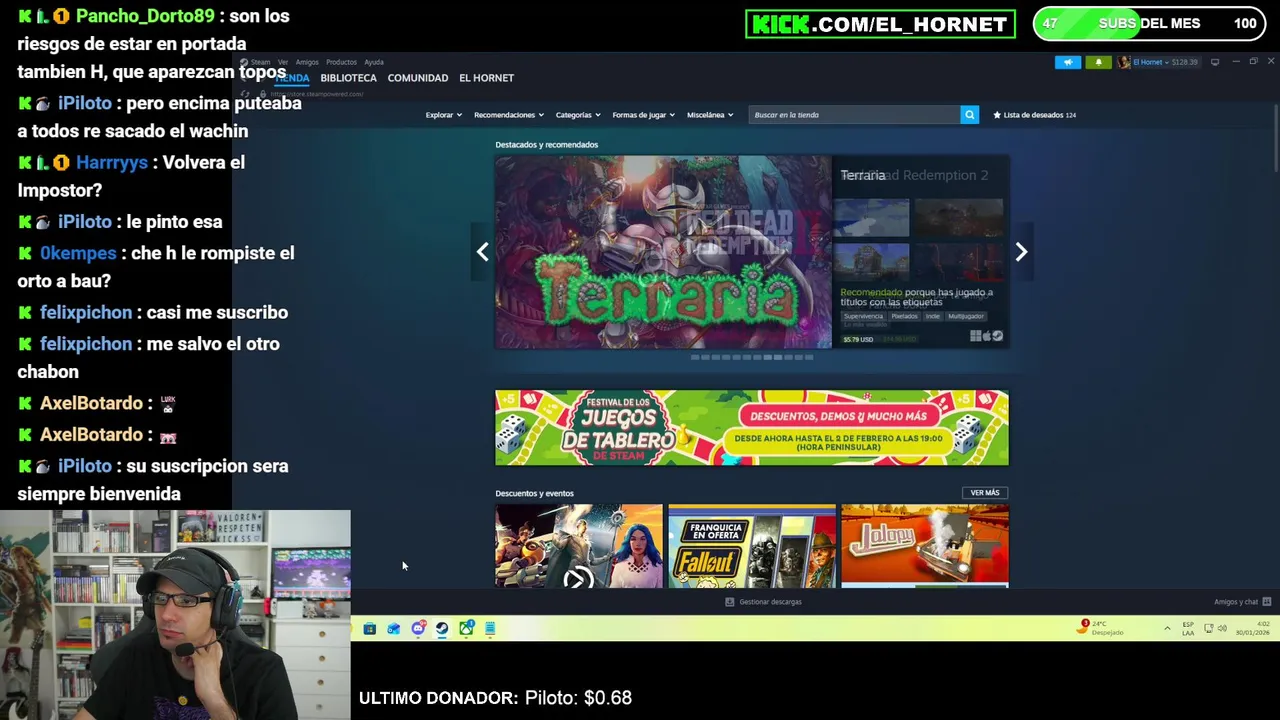This screenshot has width=1280, height=720.
Task: Open the teal notepad app in taskbar
Action: (x=490, y=628)
